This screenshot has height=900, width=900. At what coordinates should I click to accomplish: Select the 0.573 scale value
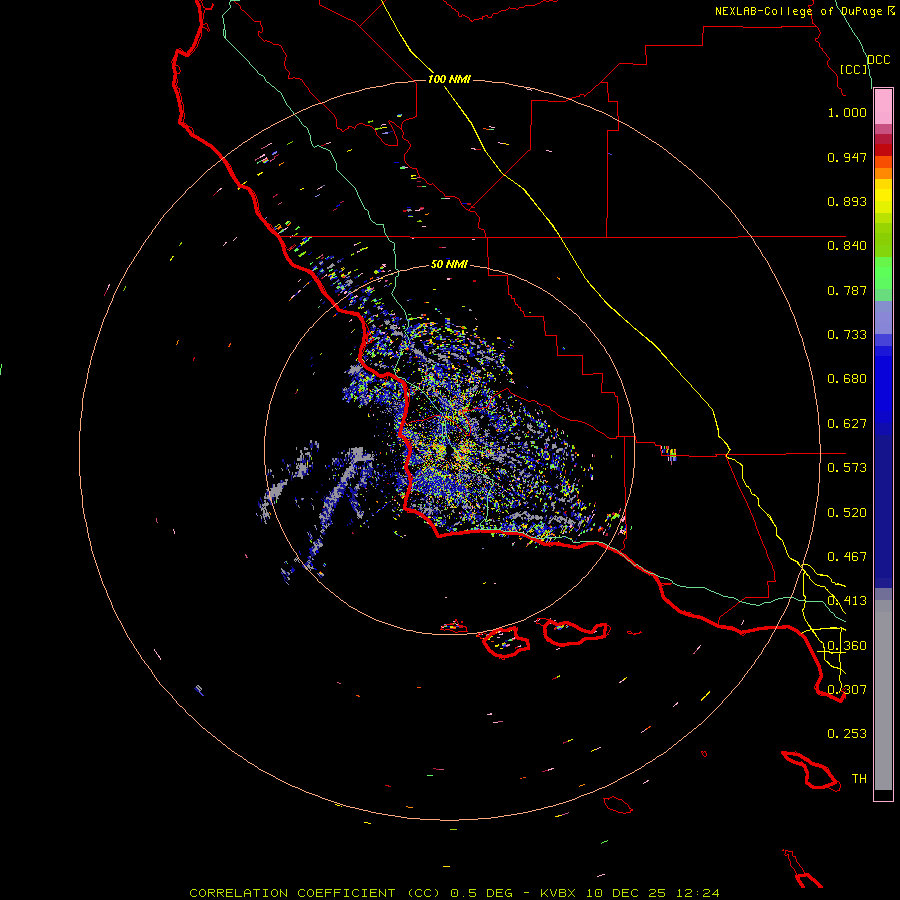pyautogui.click(x=847, y=468)
